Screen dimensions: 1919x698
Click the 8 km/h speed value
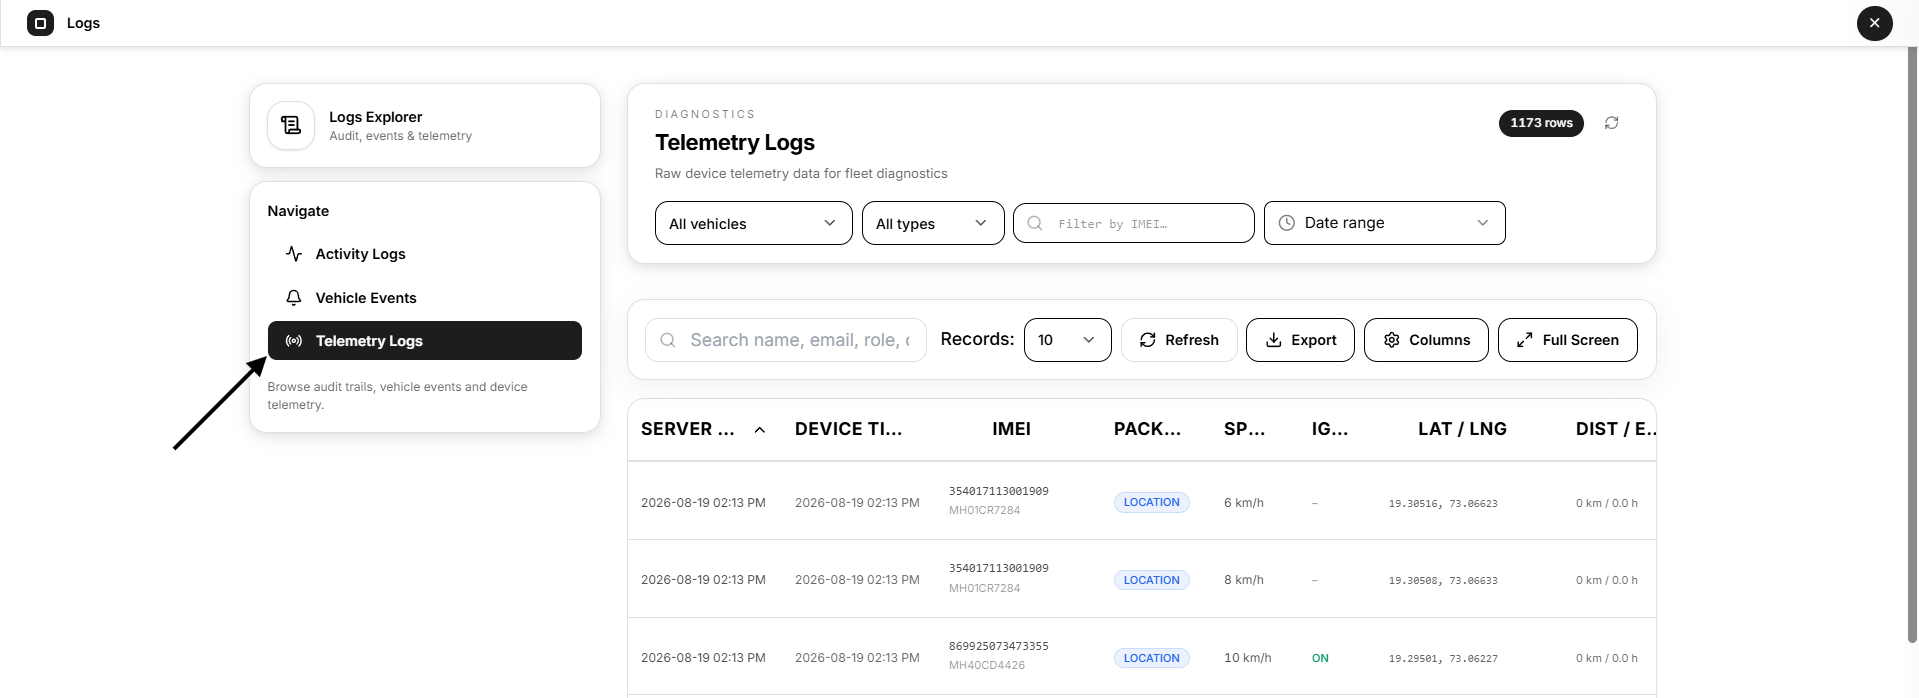point(1243,580)
